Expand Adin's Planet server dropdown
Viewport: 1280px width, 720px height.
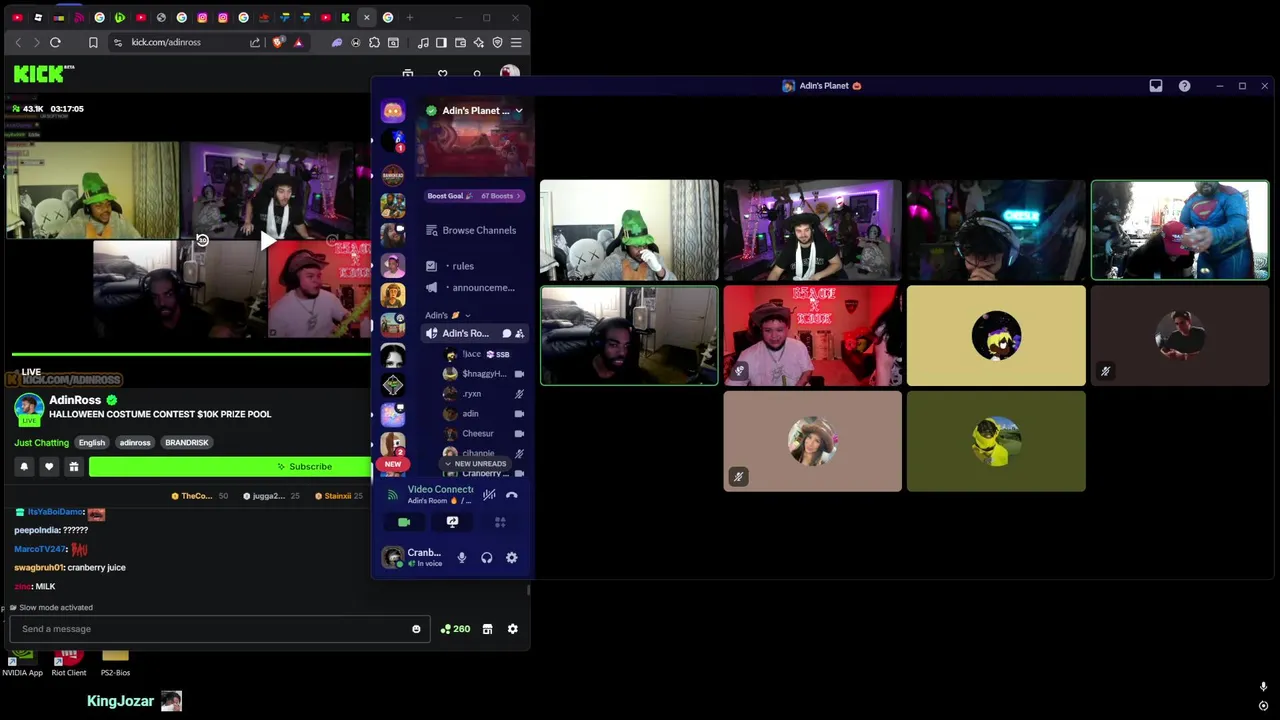pyautogui.click(x=518, y=111)
